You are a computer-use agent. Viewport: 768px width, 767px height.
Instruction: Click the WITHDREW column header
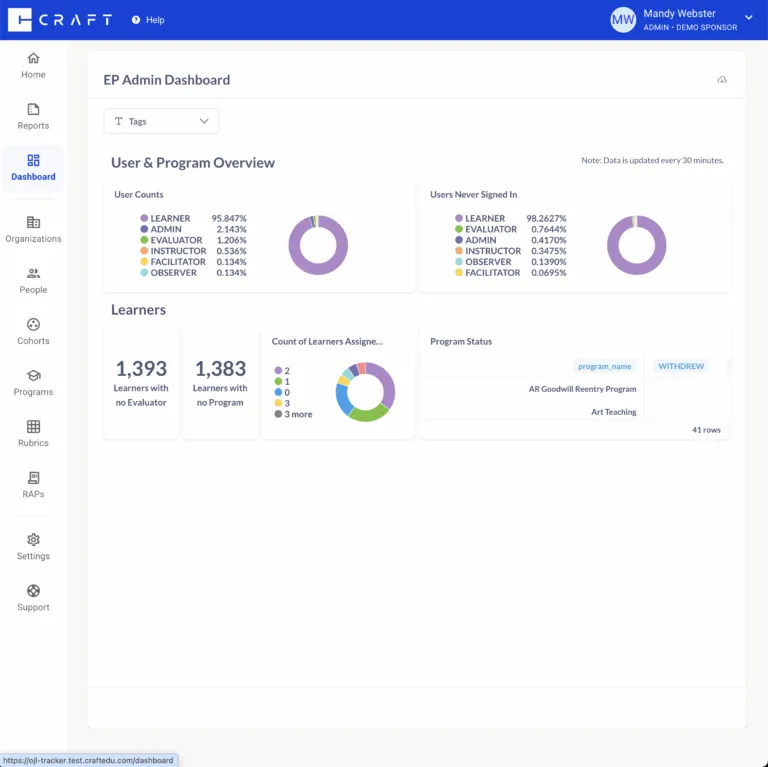coord(681,366)
